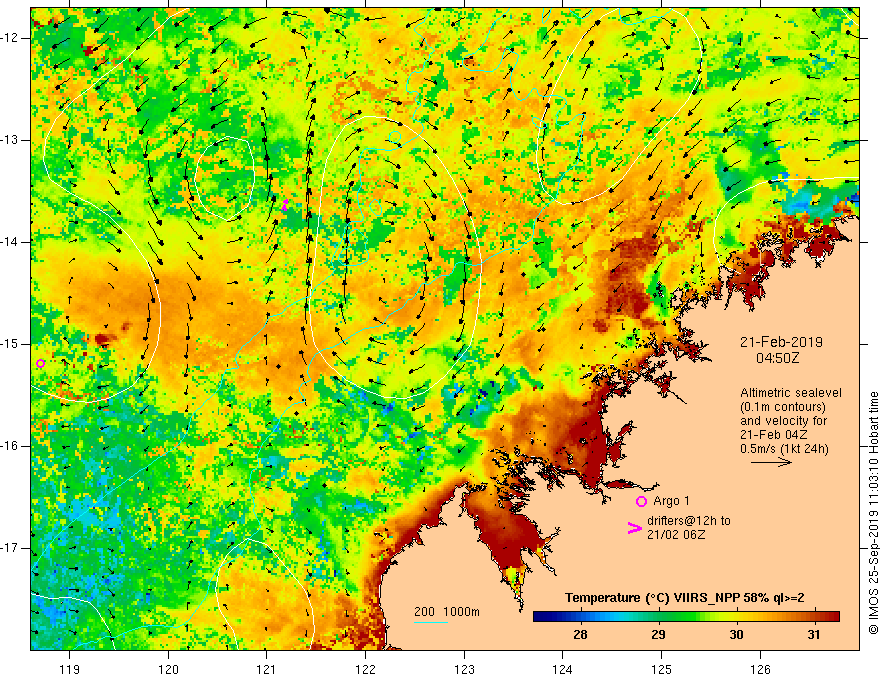Click the longitude axis label 121

pyautogui.click(x=266, y=669)
